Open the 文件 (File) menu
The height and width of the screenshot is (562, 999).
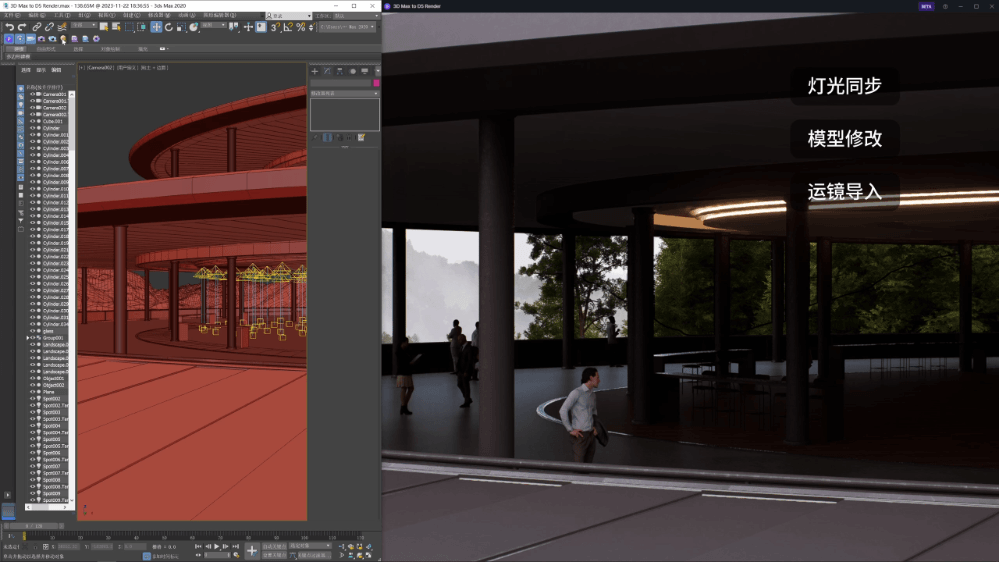(x=9, y=16)
